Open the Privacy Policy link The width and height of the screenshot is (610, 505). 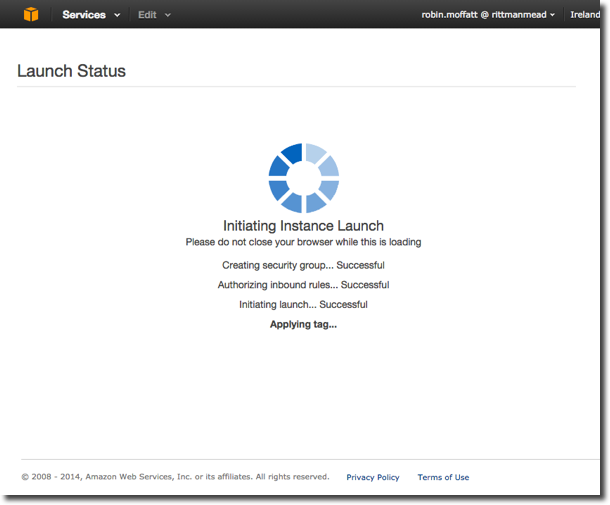click(372, 477)
